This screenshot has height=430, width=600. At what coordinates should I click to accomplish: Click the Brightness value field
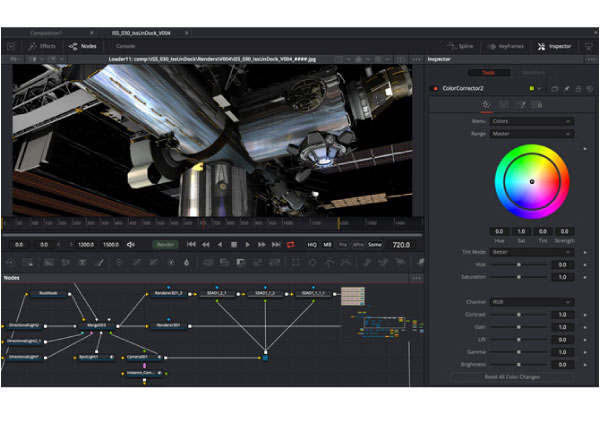pyautogui.click(x=562, y=365)
